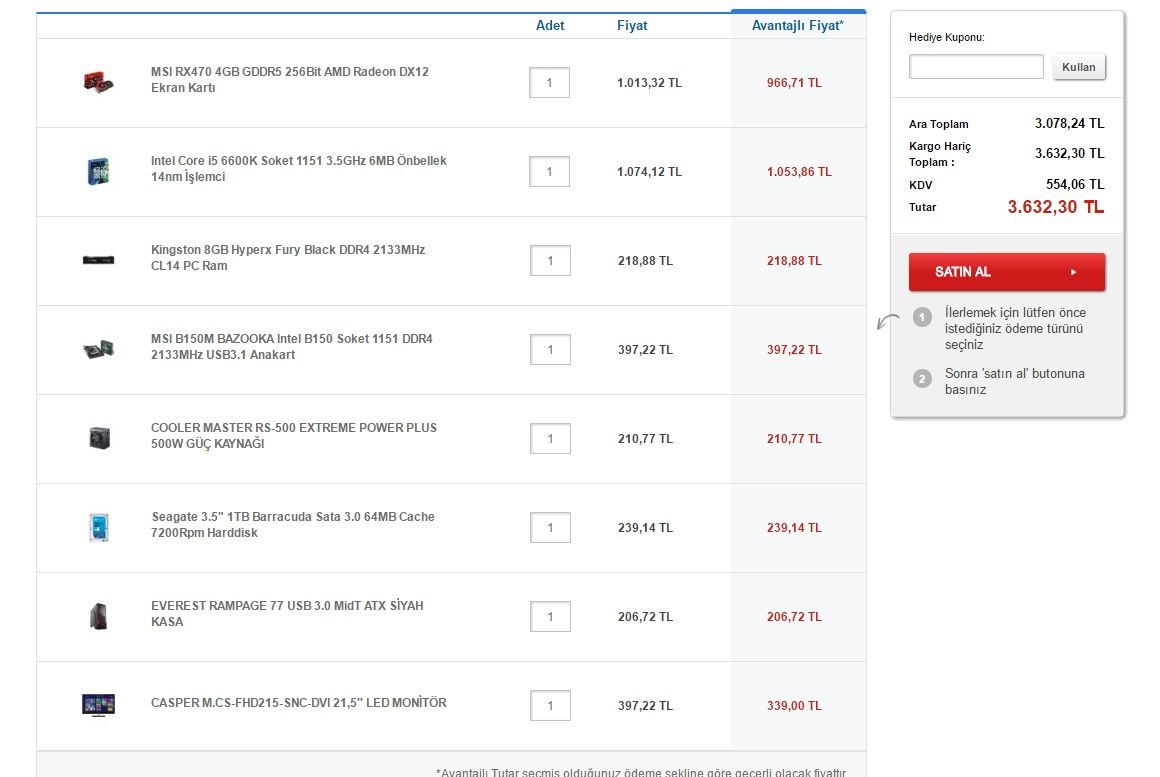Click discounted price 966,71 TL
This screenshot has width=1160, height=777.
tap(794, 83)
